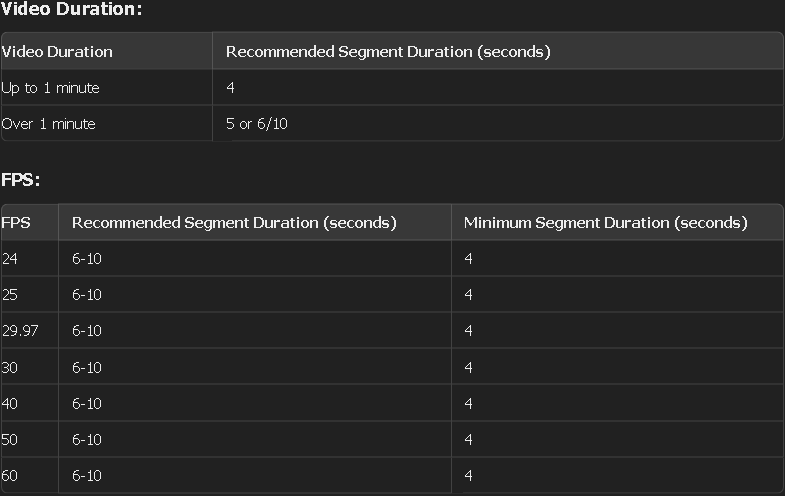Screen dimensions: 785x496
Task: Select the FPS section heading
Action: [20, 180]
